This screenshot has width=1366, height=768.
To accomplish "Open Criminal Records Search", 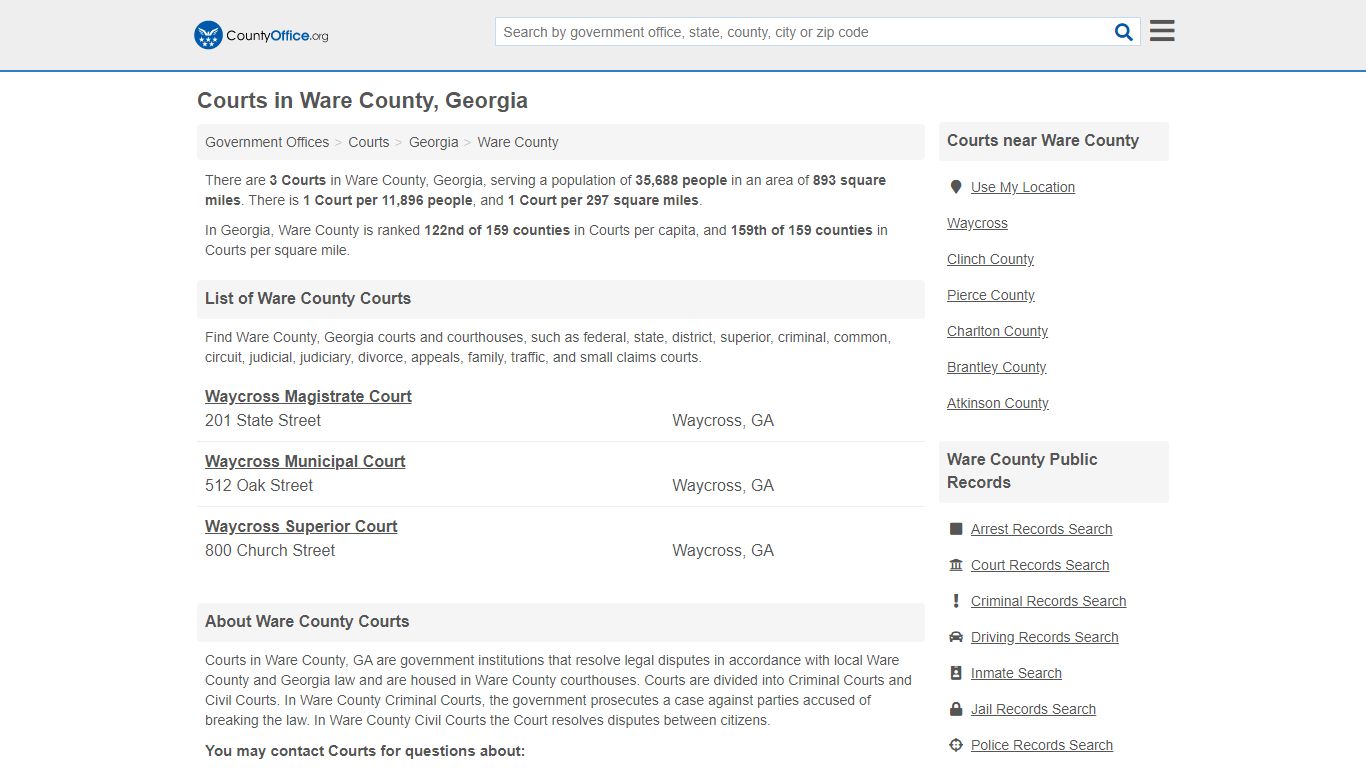I will pyautogui.click(x=1048, y=601).
